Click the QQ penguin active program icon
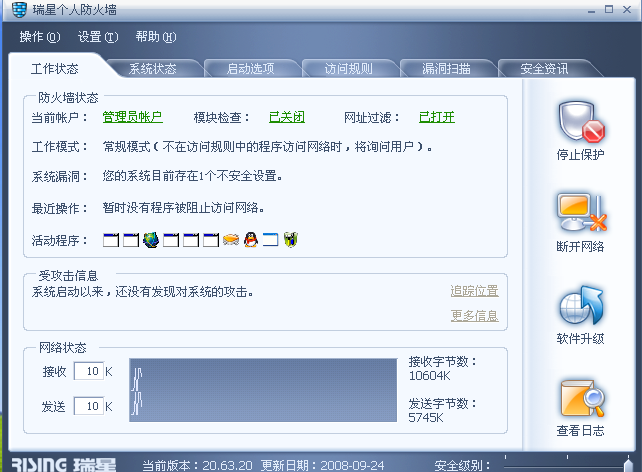 (251, 239)
